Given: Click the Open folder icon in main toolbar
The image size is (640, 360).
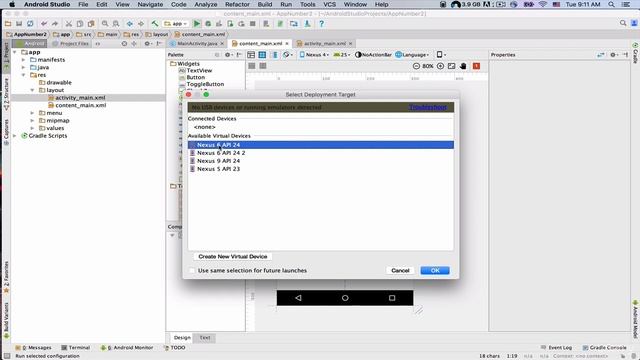Looking at the screenshot, I should coord(8,24).
